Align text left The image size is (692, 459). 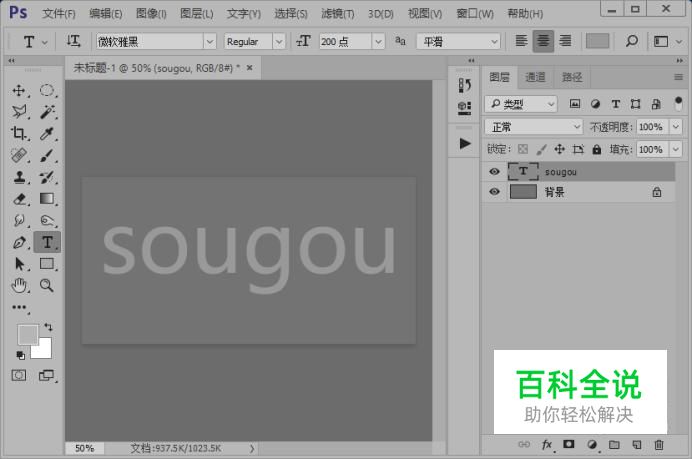point(522,41)
